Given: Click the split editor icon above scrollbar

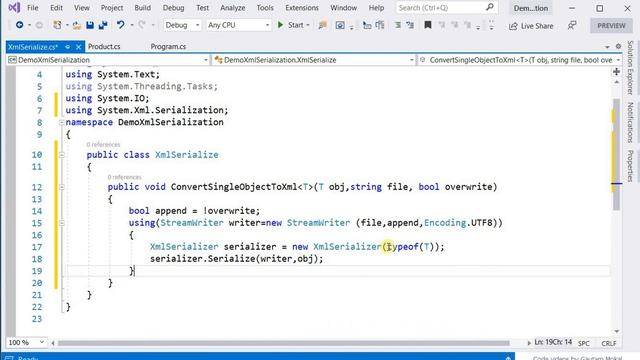Looking at the screenshot, I should (616, 72).
